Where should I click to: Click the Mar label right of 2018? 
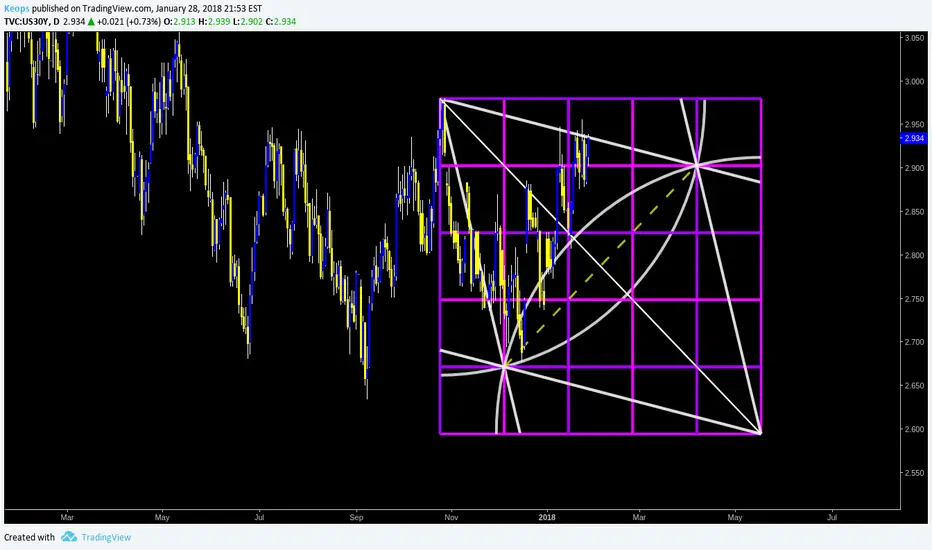(639, 517)
